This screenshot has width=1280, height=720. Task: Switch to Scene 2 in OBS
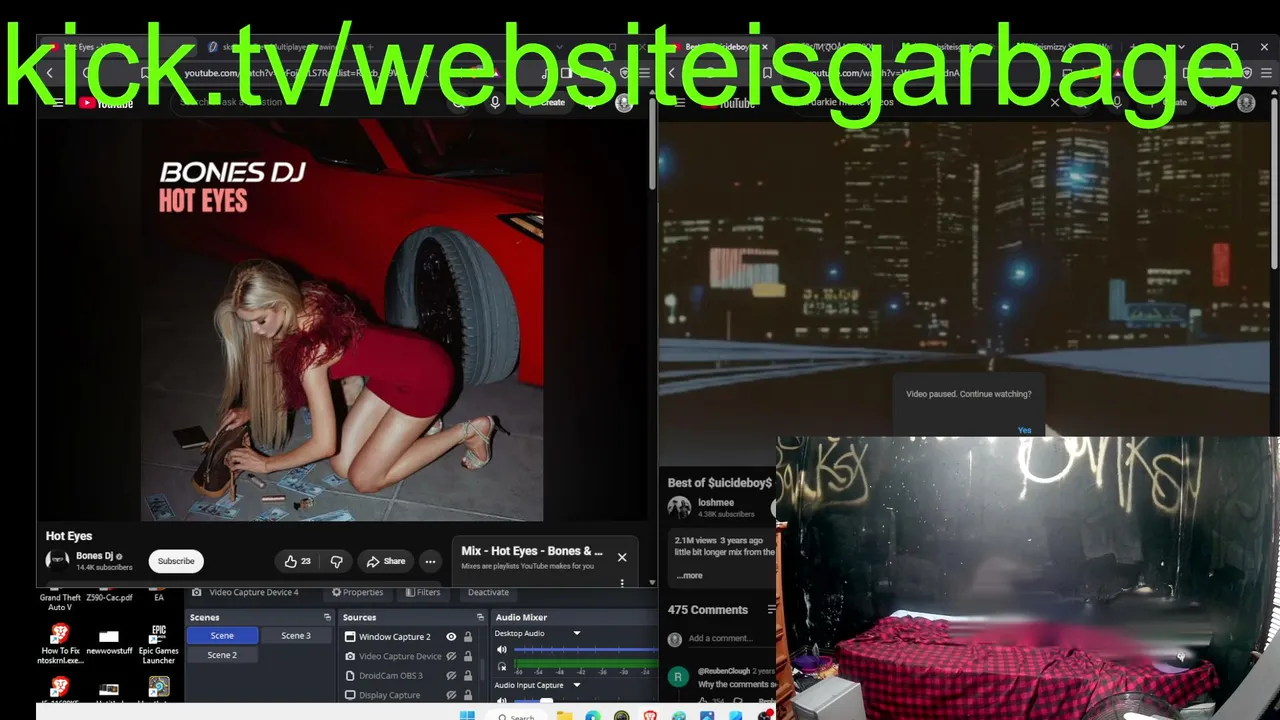point(222,655)
